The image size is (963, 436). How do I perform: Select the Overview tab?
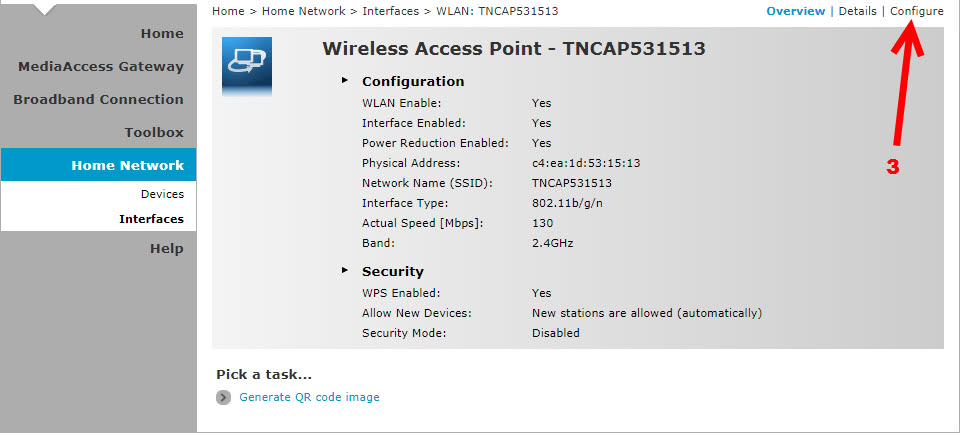(795, 11)
